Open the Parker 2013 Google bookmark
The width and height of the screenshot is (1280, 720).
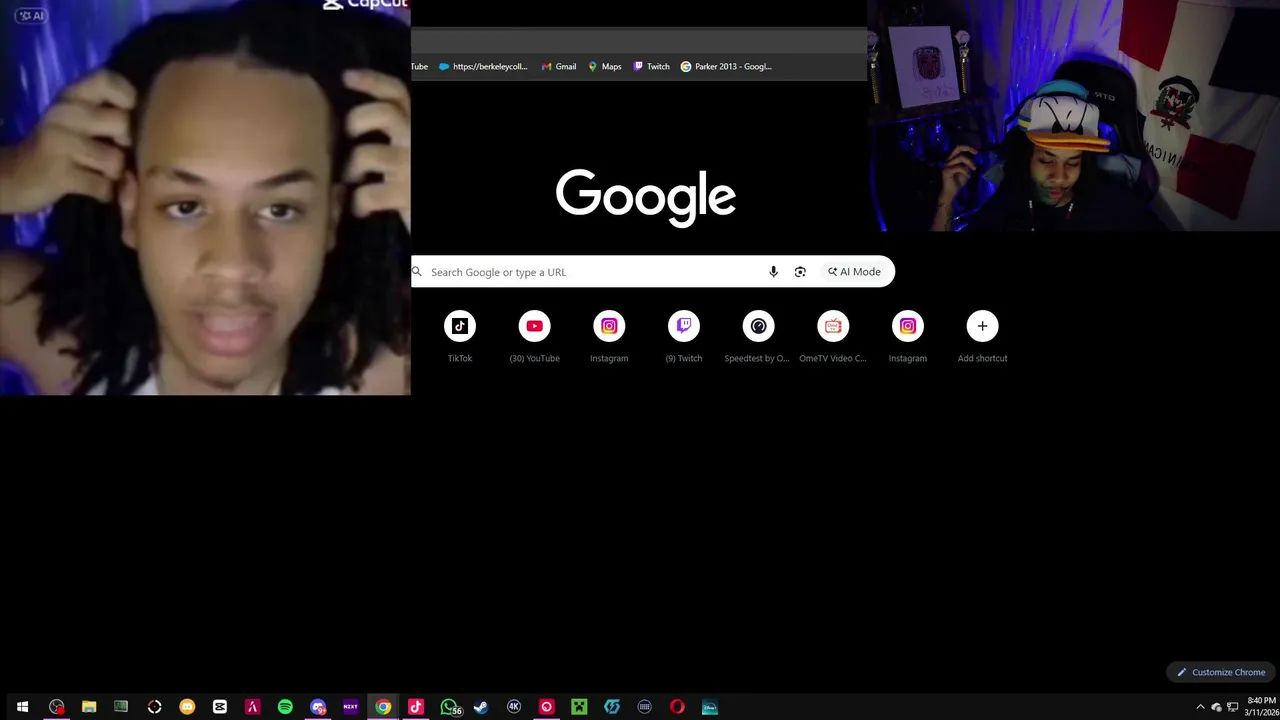(x=727, y=66)
